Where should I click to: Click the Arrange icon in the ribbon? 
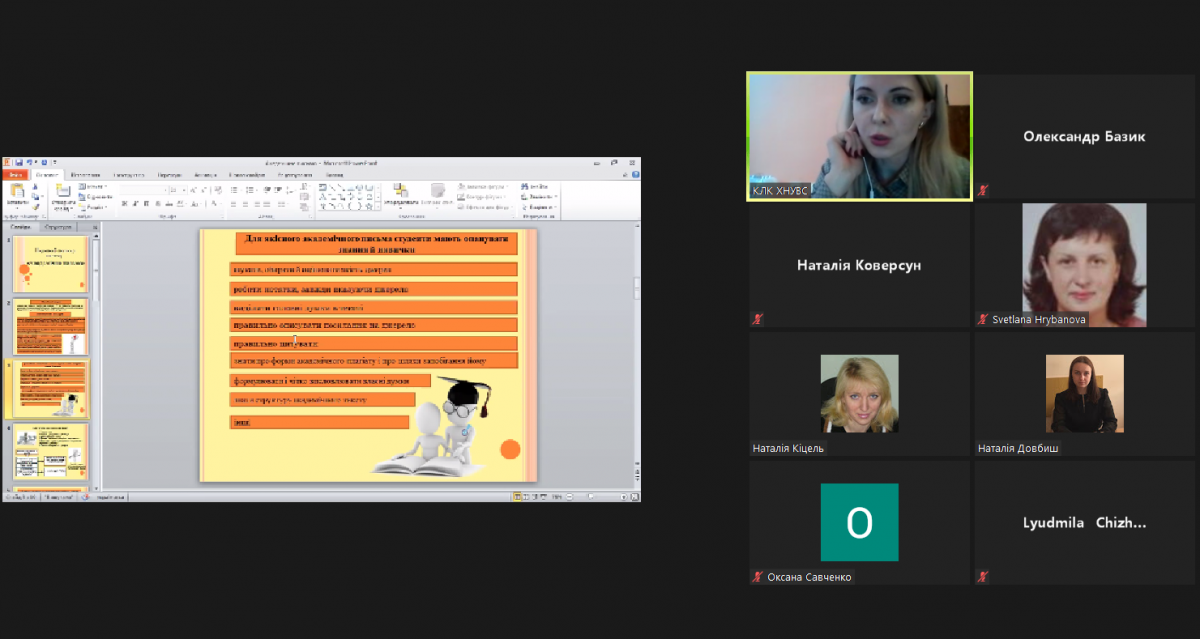pyautogui.click(x=400, y=190)
